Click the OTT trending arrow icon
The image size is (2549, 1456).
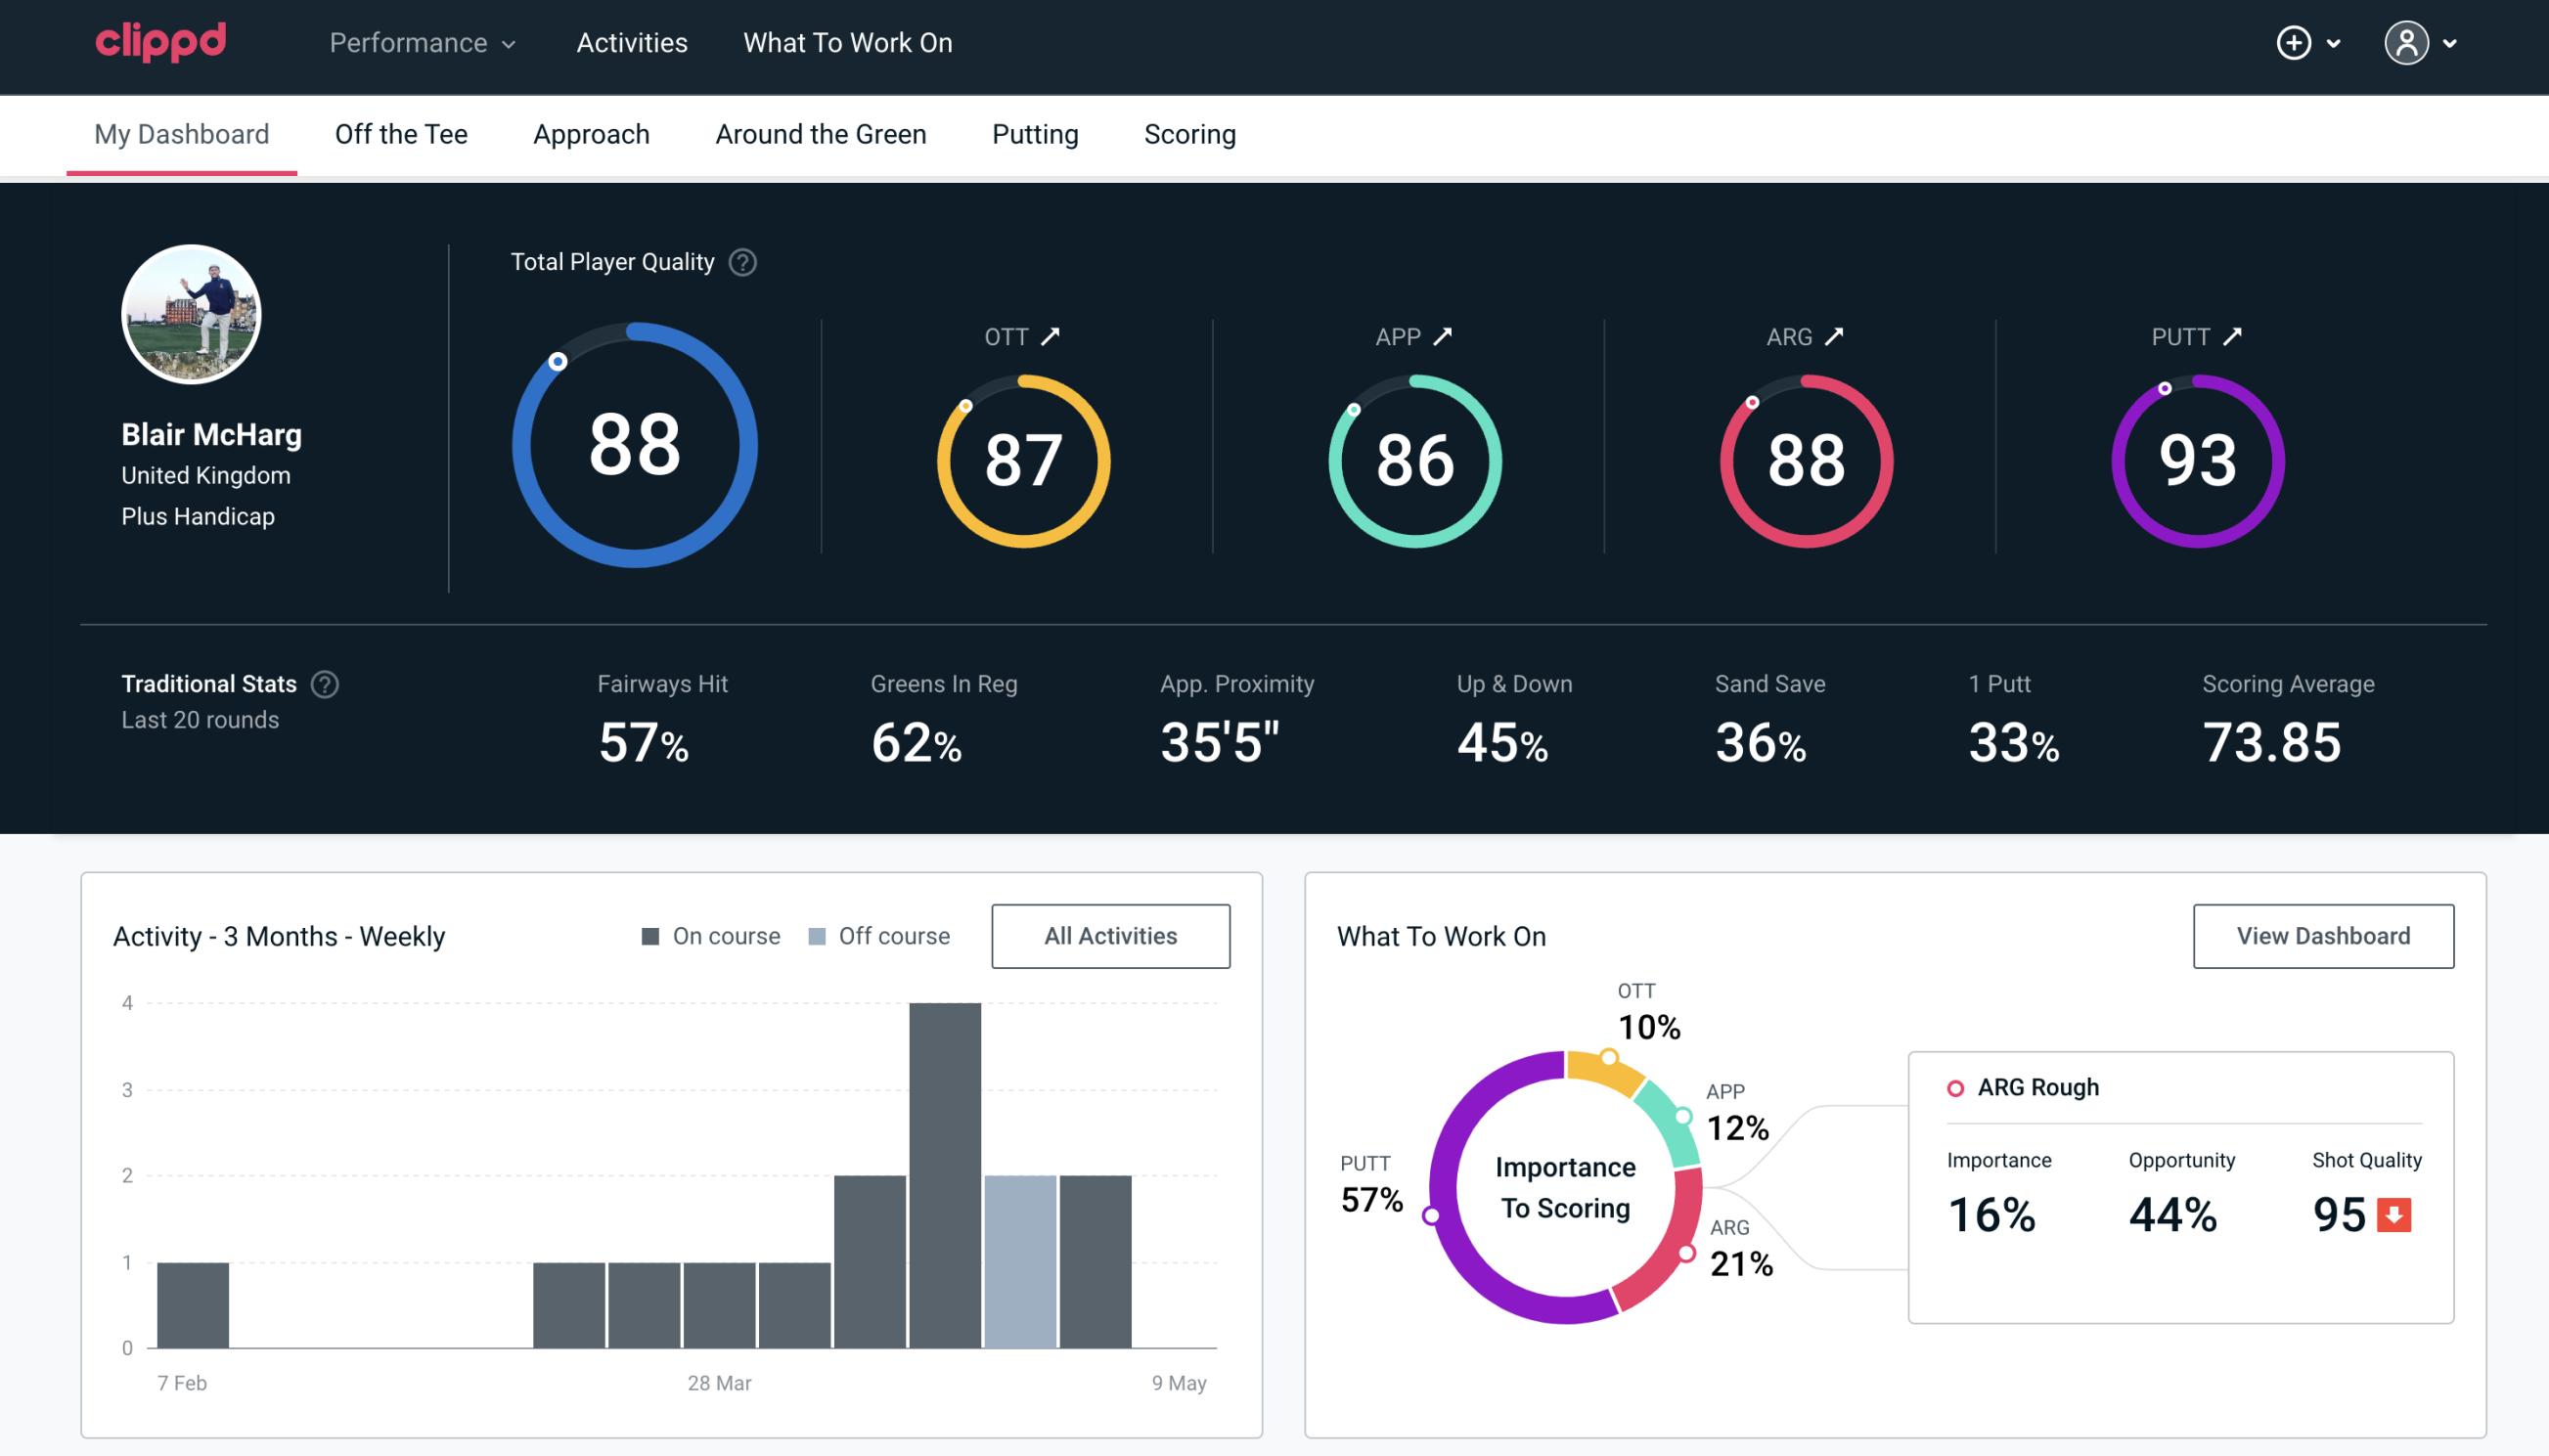[1053, 336]
